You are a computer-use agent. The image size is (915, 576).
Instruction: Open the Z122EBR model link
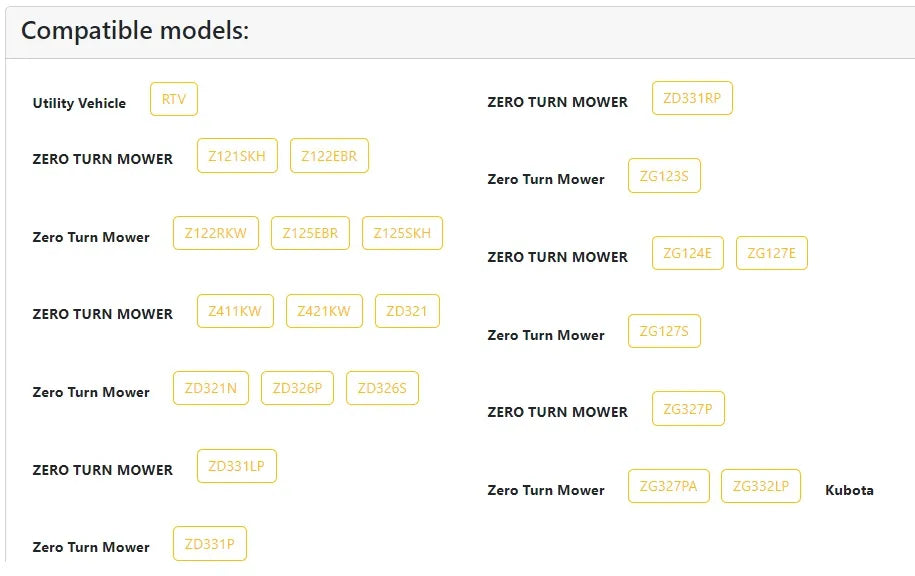(x=329, y=156)
